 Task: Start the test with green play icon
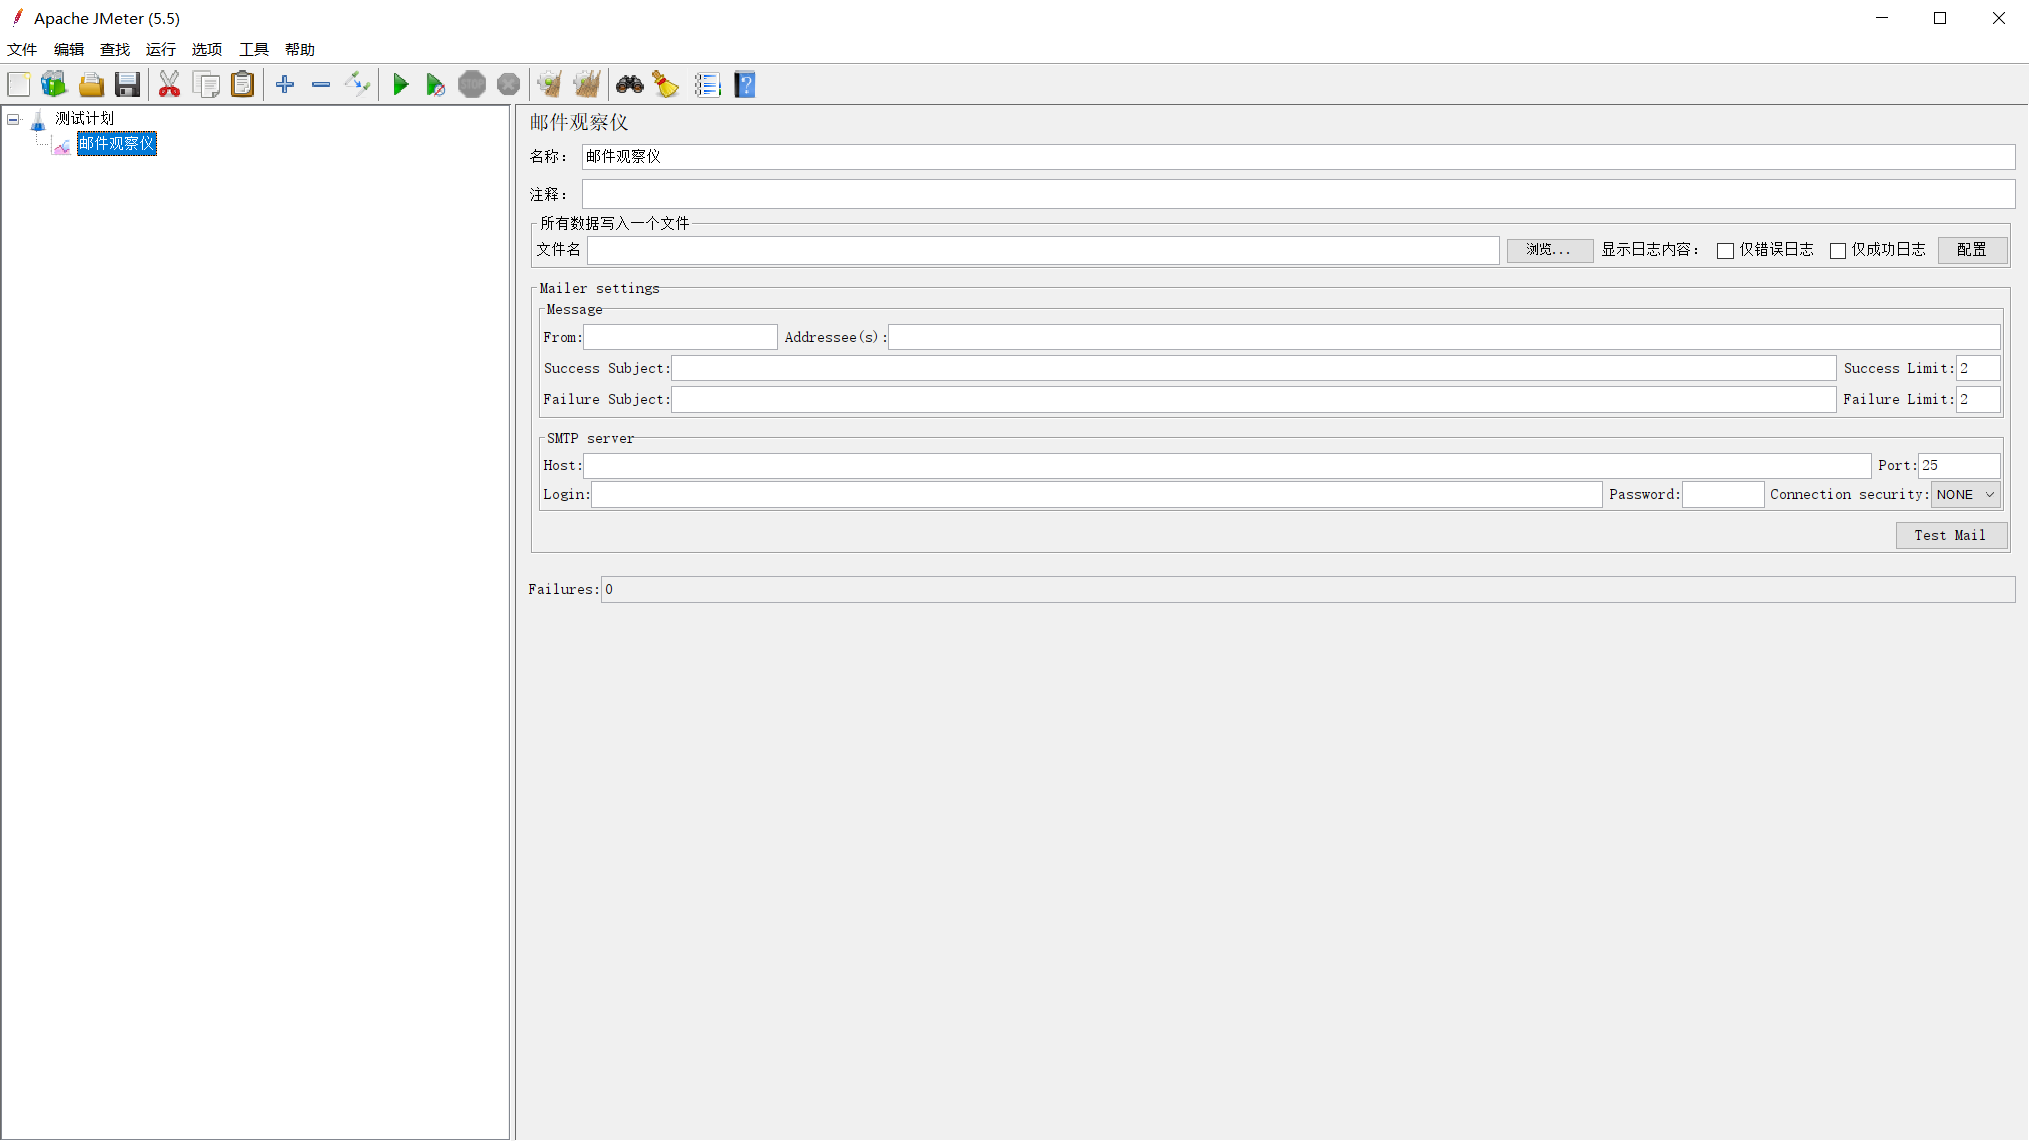pos(400,85)
